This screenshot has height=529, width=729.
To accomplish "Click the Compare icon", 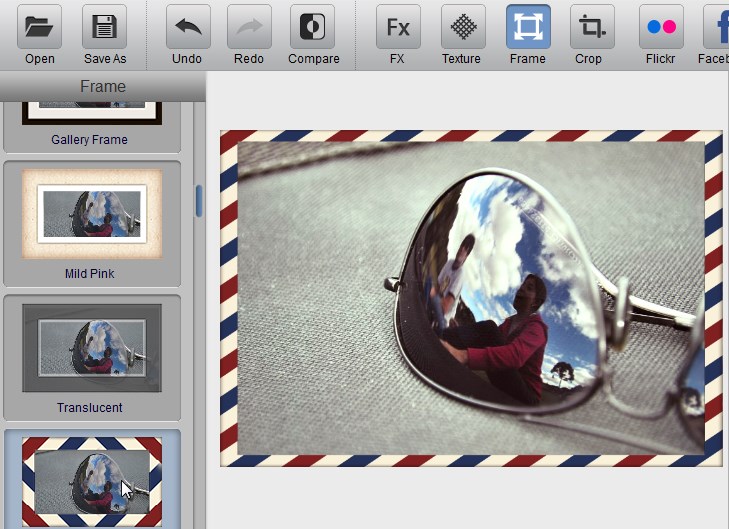I will pyautogui.click(x=312, y=26).
